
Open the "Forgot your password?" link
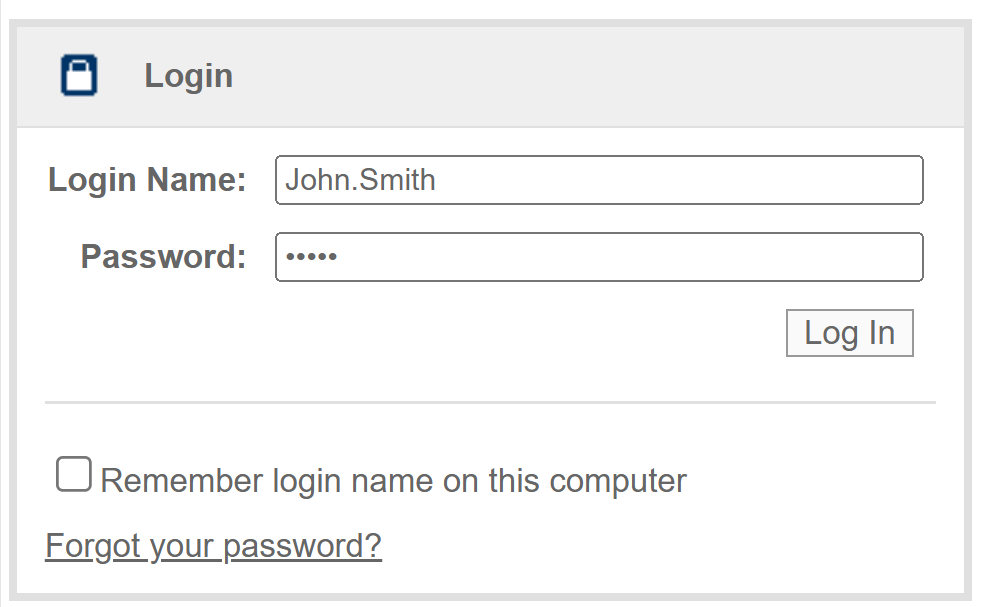tap(213, 546)
